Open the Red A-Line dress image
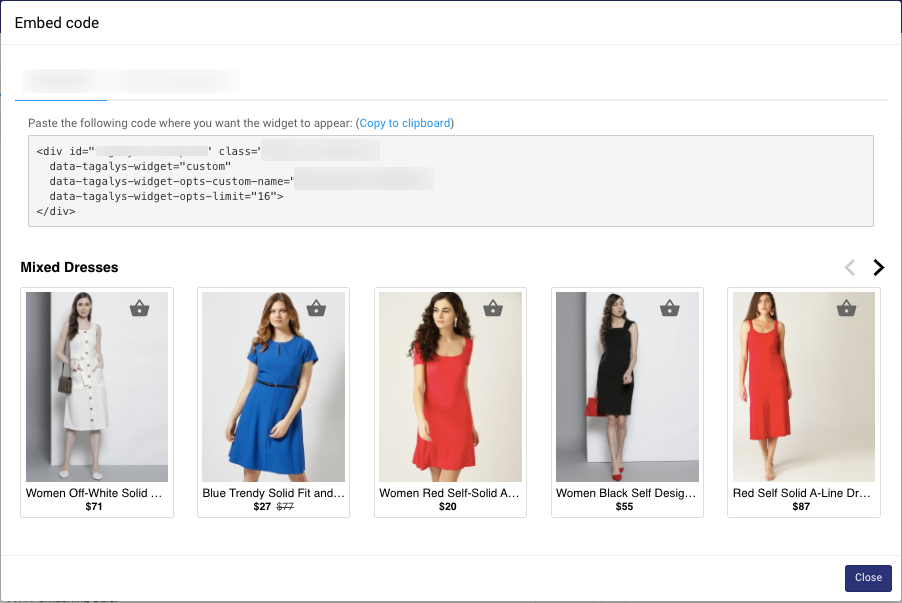902x603 pixels. (804, 387)
